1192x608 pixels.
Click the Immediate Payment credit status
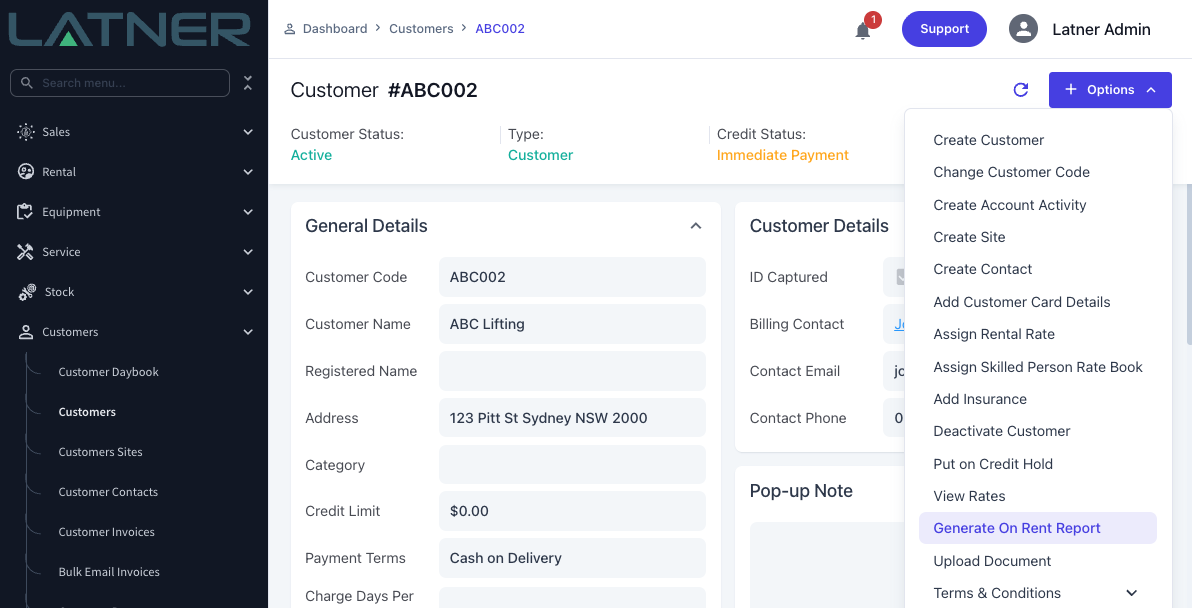point(782,155)
